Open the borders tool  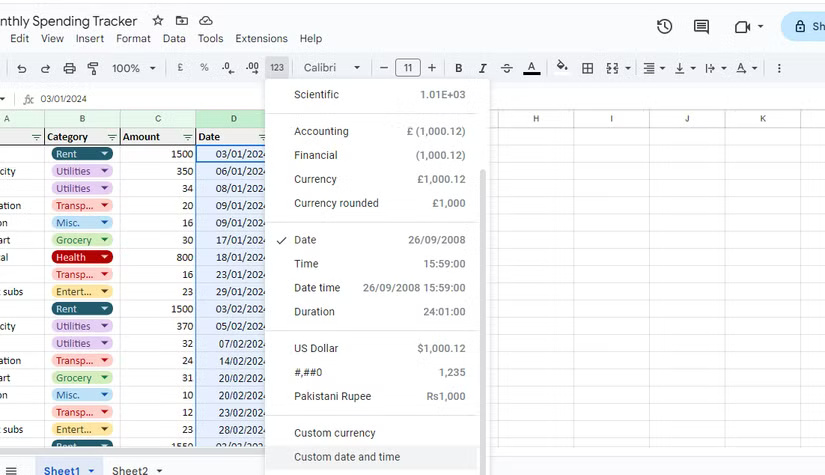point(588,68)
